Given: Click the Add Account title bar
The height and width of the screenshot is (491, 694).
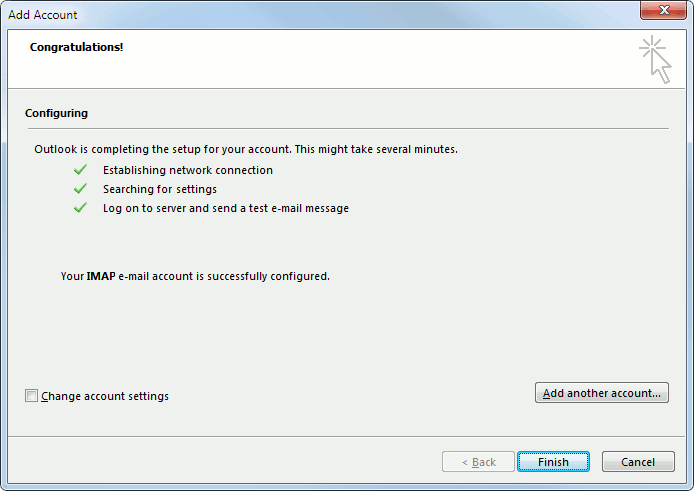Looking at the screenshot, I should [x=300, y=14].
